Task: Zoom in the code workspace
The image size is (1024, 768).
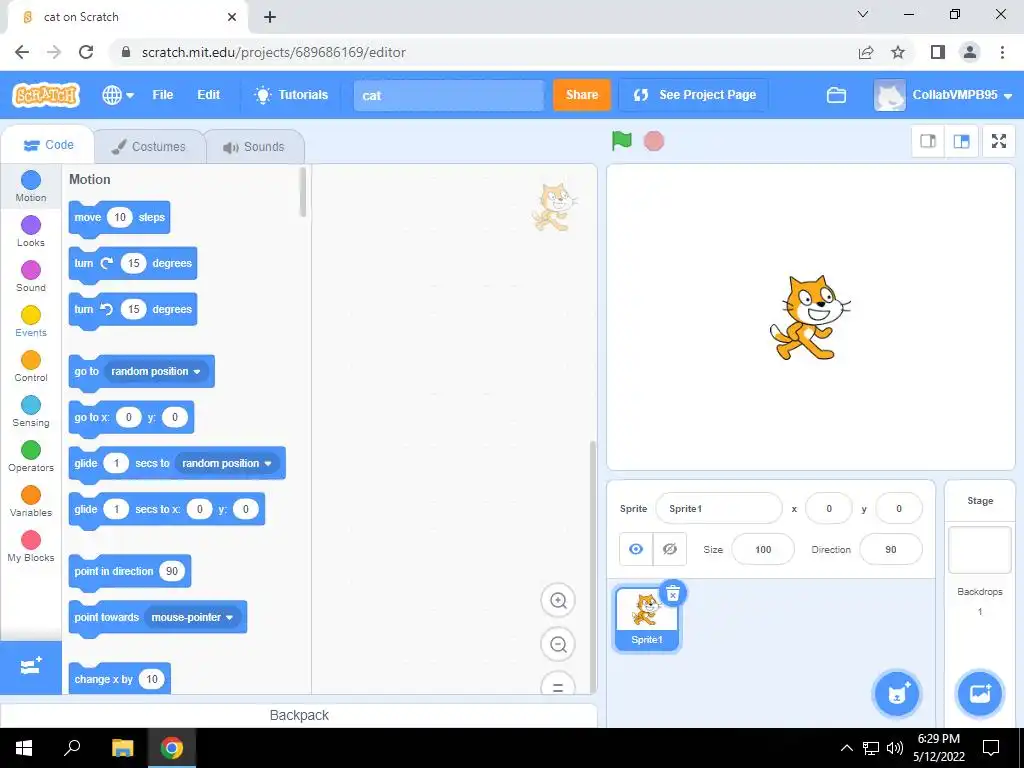Action: pos(558,600)
